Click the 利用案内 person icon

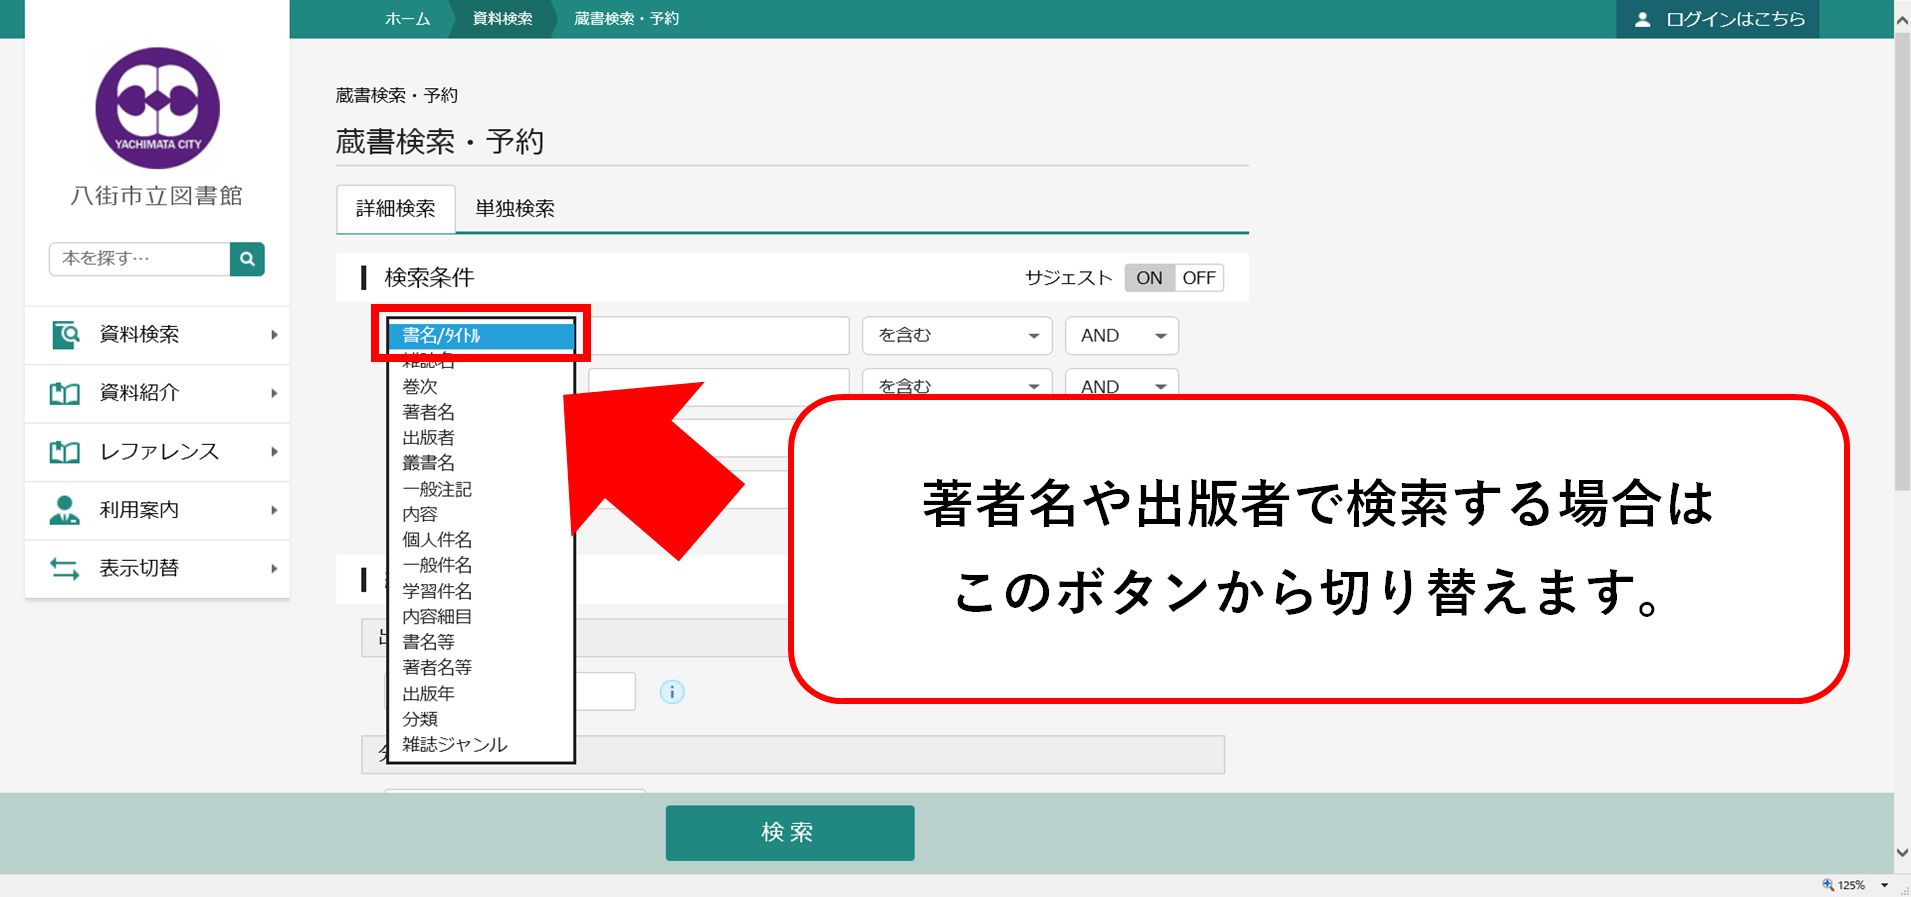click(65, 510)
